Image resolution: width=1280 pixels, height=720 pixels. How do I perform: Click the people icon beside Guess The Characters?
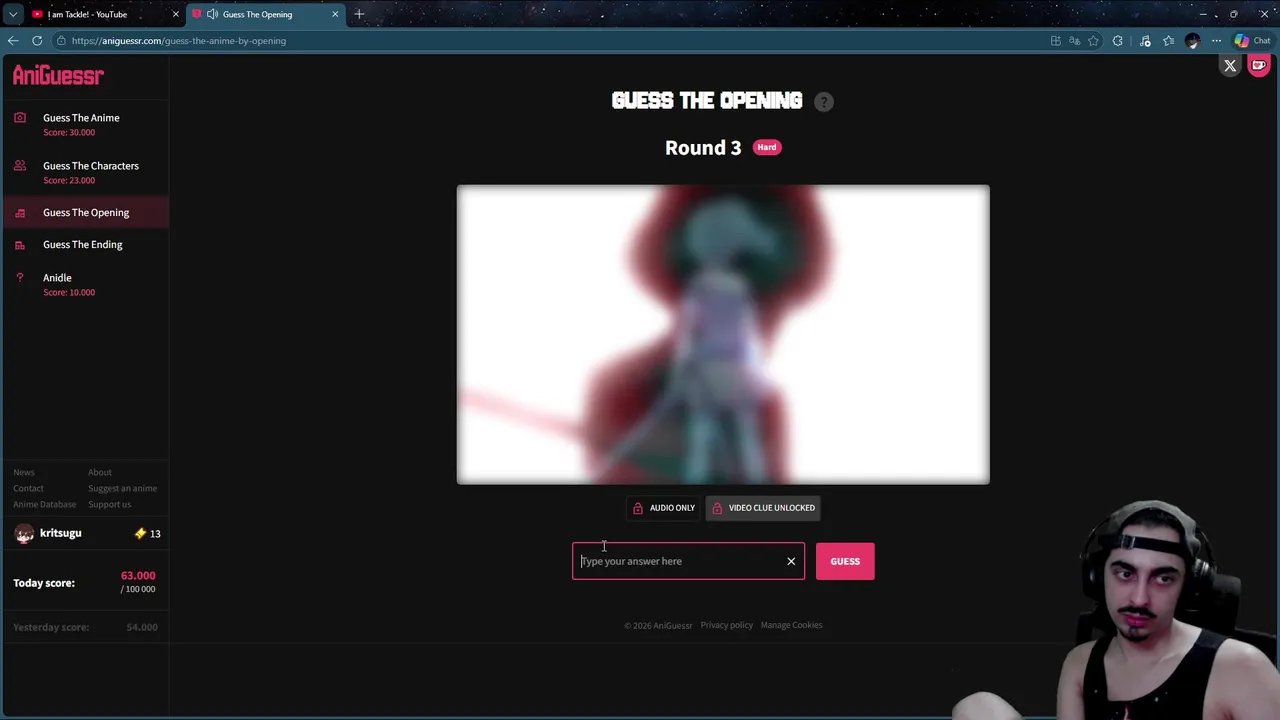[x=20, y=166]
